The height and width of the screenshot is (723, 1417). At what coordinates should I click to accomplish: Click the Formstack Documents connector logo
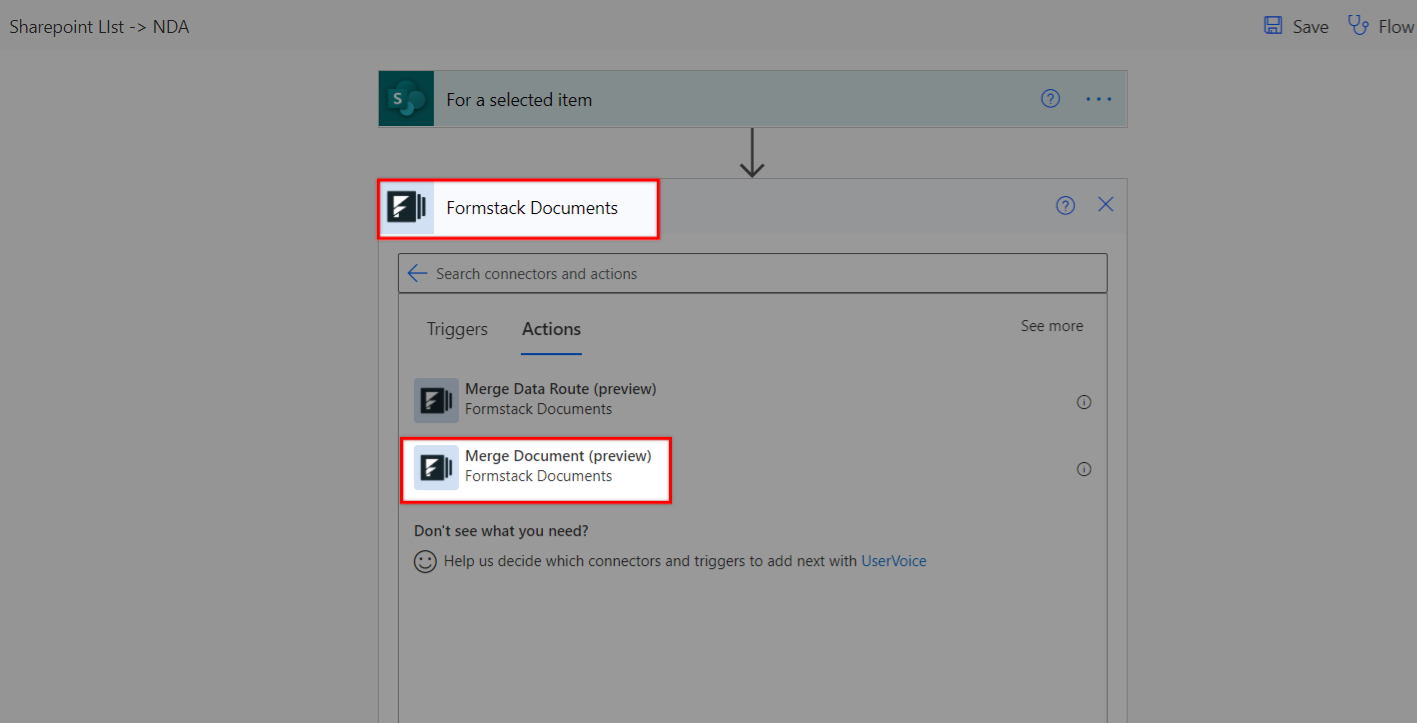click(406, 208)
